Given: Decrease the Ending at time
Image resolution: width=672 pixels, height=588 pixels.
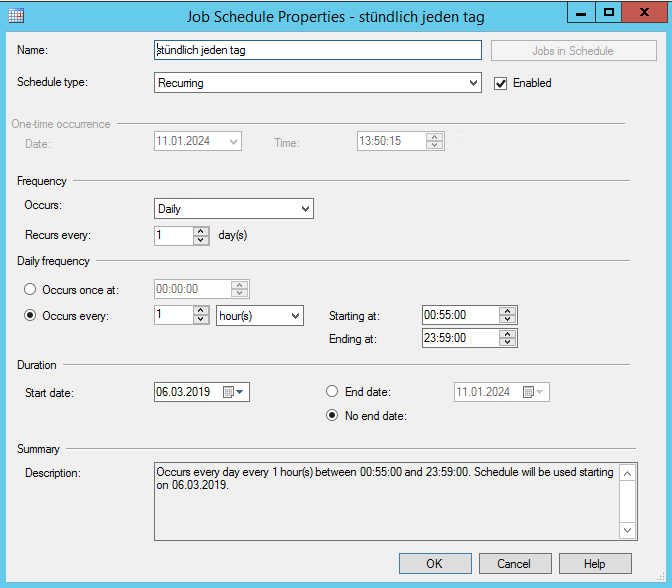Looking at the screenshot, I should coord(507,342).
